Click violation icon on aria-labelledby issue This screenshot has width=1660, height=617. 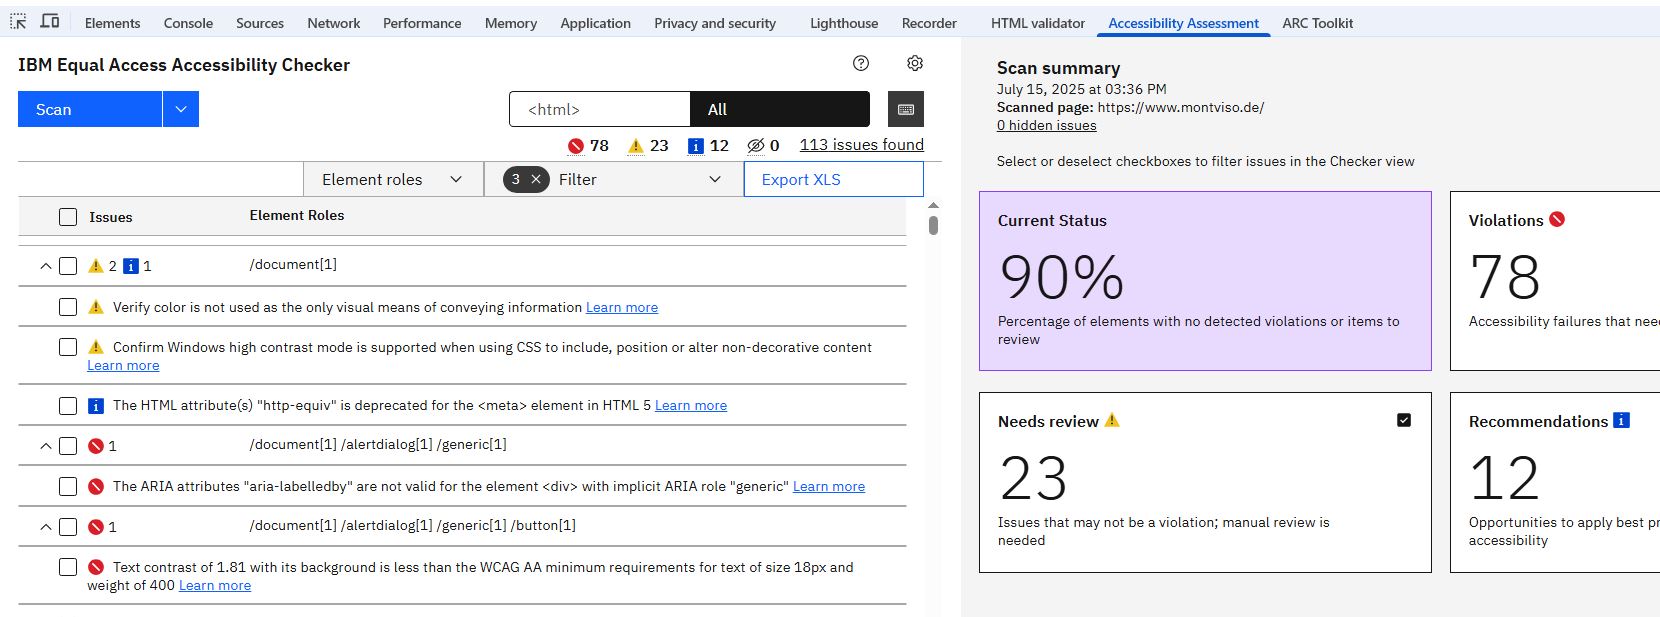(96, 486)
